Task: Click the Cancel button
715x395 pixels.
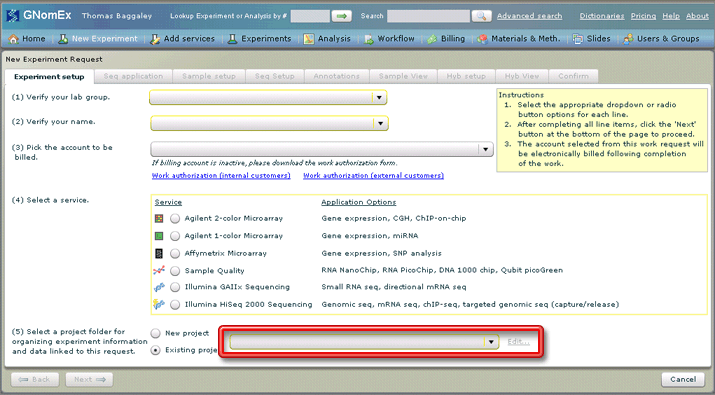Action: pyautogui.click(x=683, y=379)
